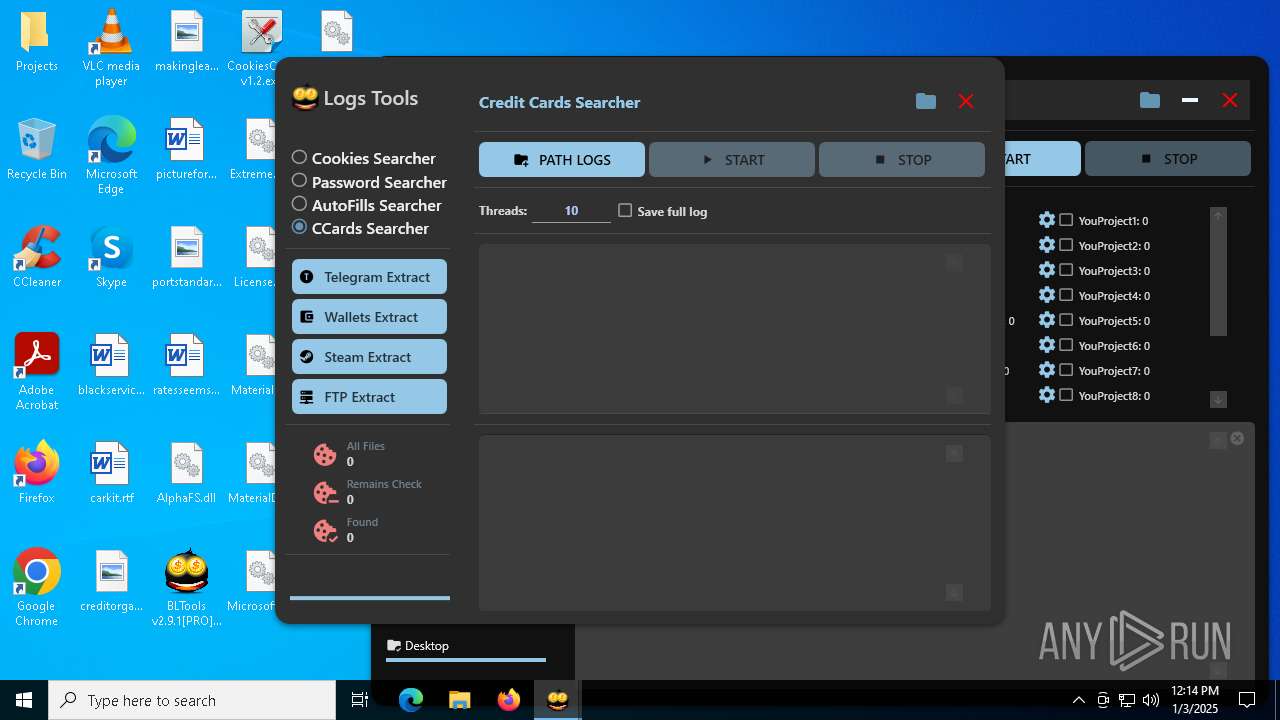Open the Projects folder on desktop

pos(37,42)
